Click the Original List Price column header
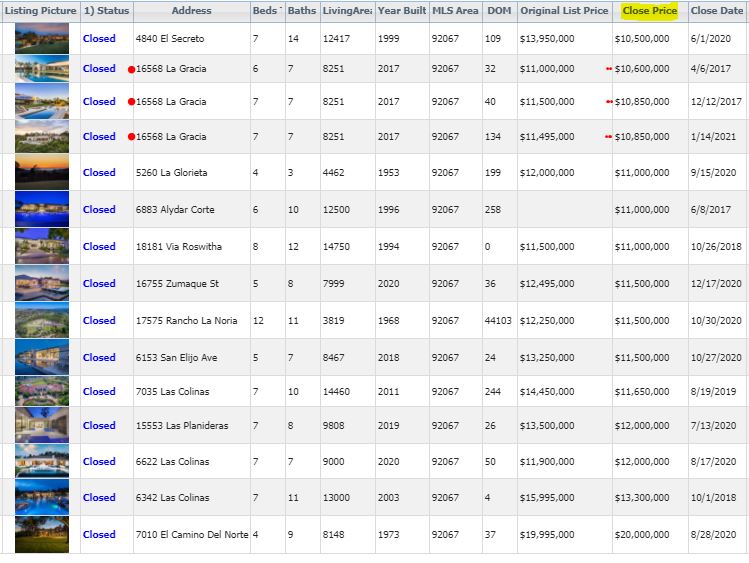 (564, 11)
